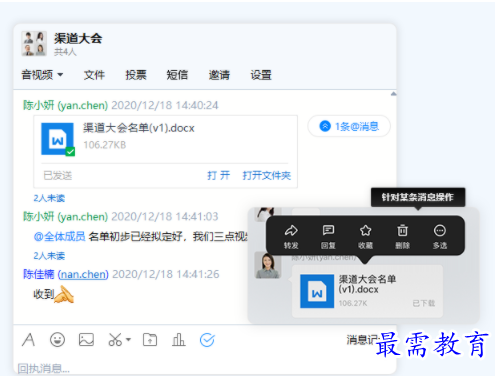Click the 打开 link on the file card
The height and width of the screenshot is (376, 497).
[219, 175]
